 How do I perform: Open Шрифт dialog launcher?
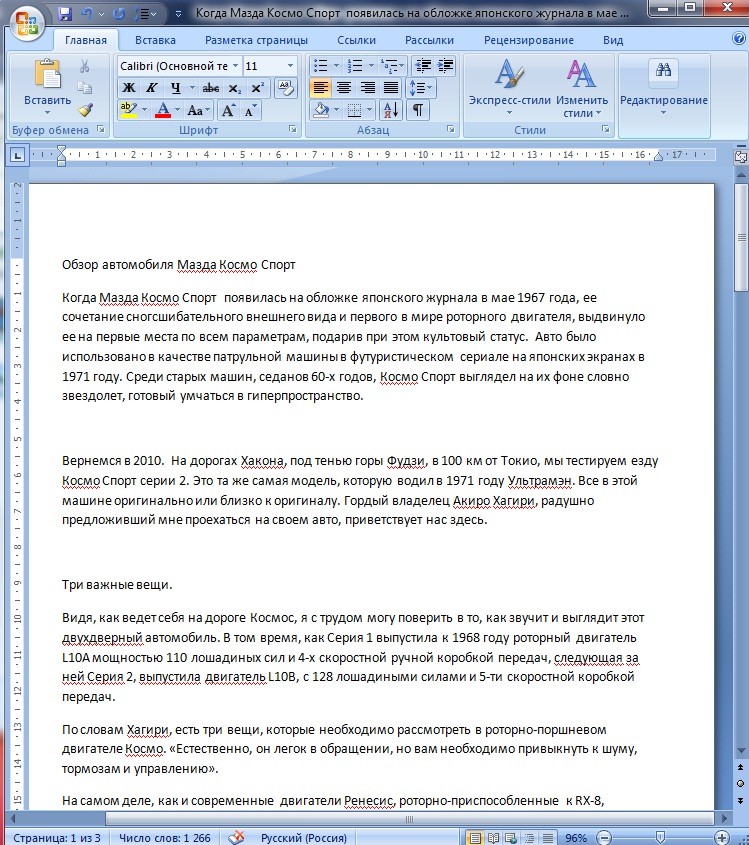[x=293, y=129]
